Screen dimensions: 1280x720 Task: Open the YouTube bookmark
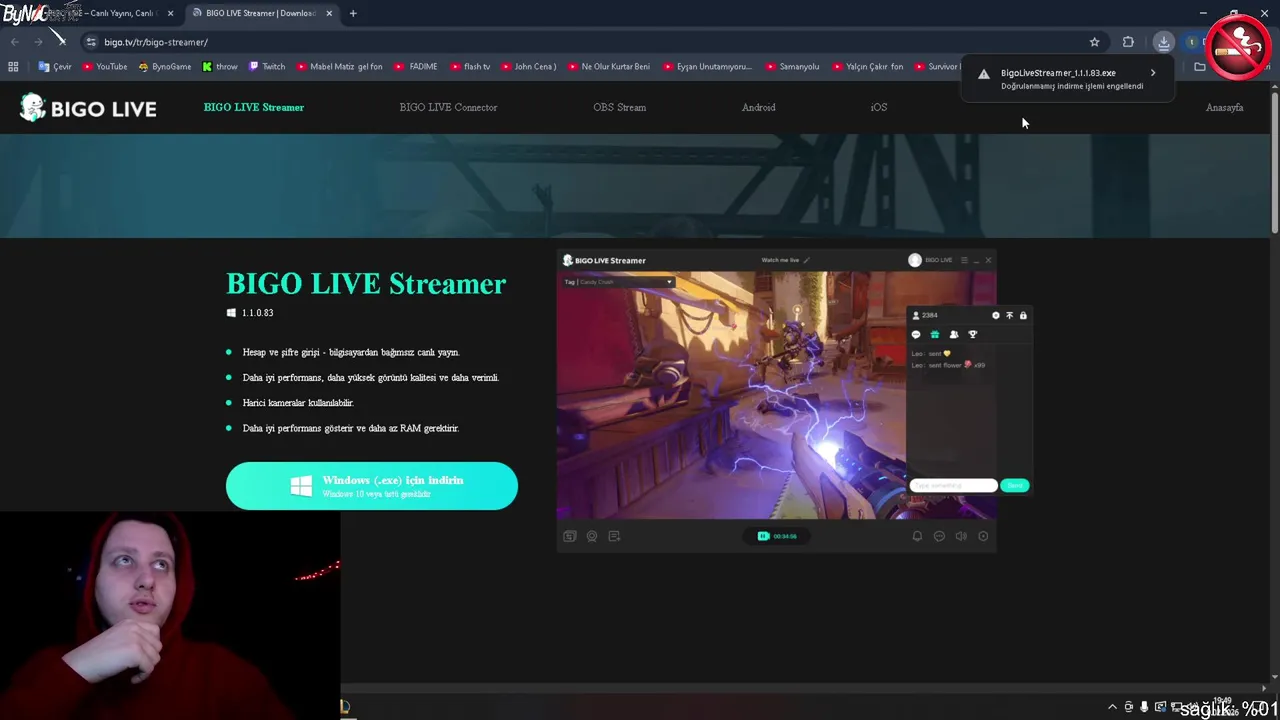[x=105, y=67]
